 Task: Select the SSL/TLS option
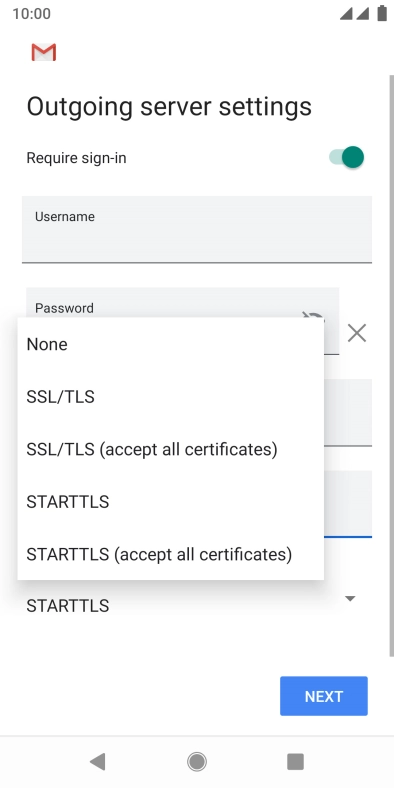tap(170, 397)
